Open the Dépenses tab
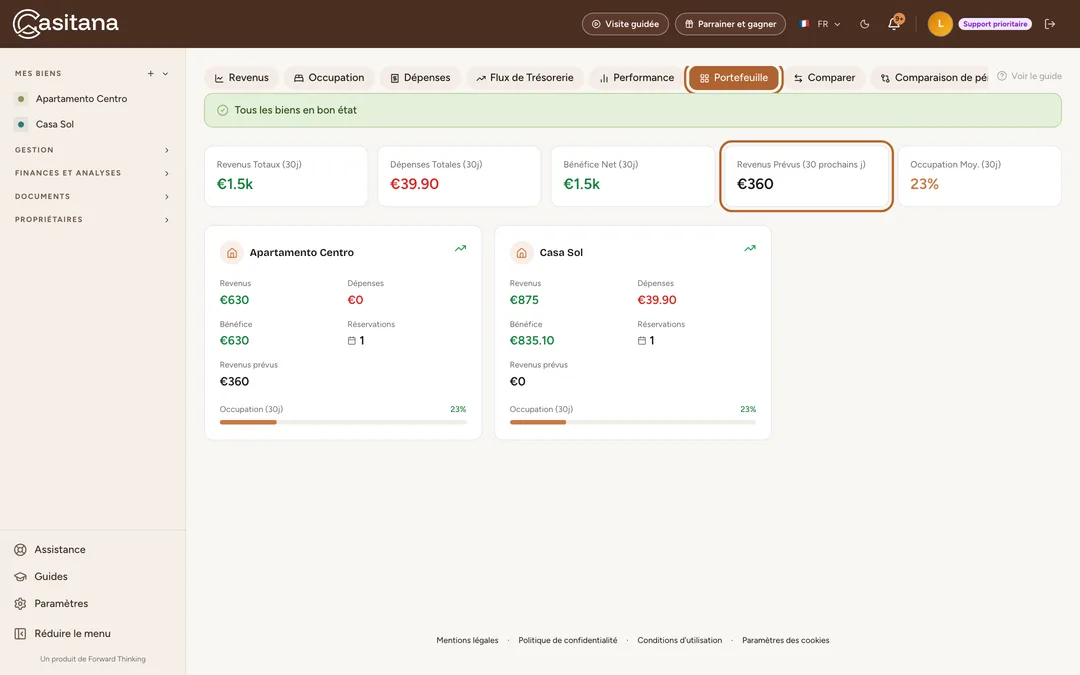This screenshot has width=1080, height=675. click(x=420, y=78)
